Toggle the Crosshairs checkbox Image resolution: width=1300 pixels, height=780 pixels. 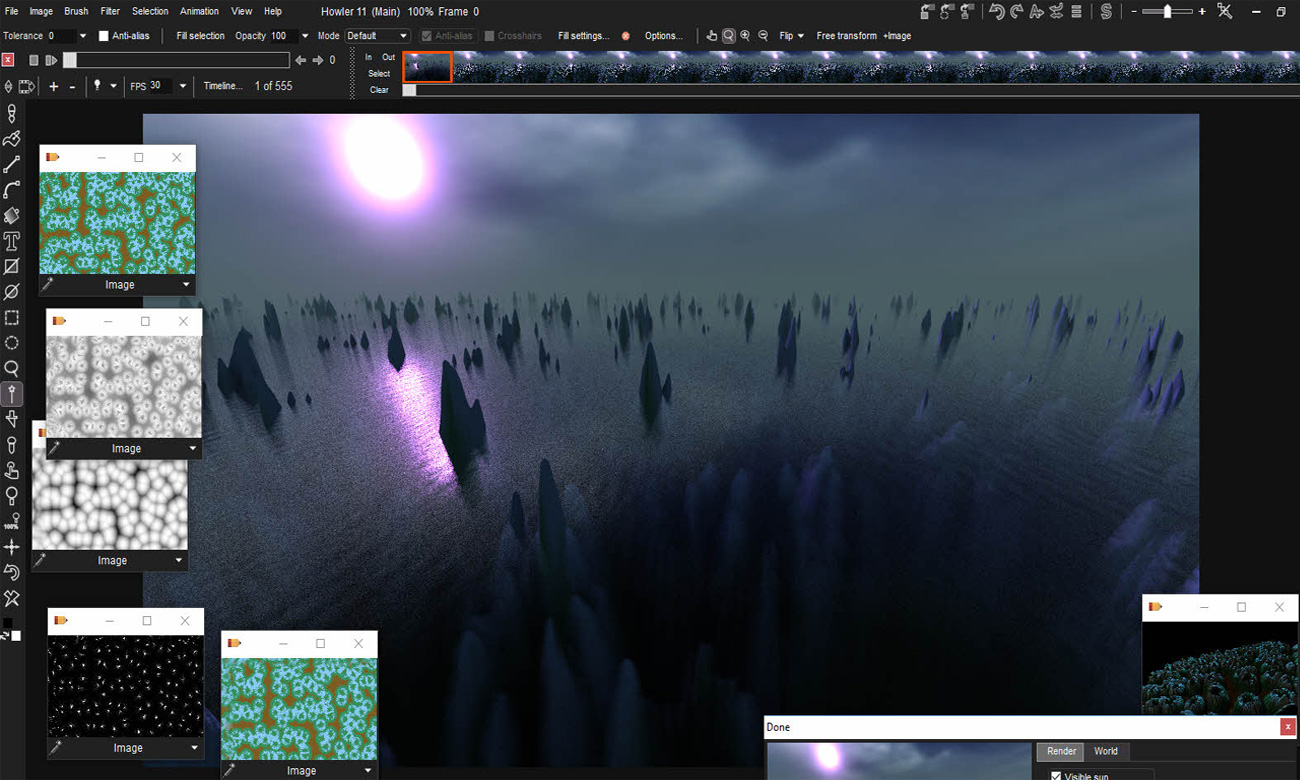pyautogui.click(x=490, y=36)
